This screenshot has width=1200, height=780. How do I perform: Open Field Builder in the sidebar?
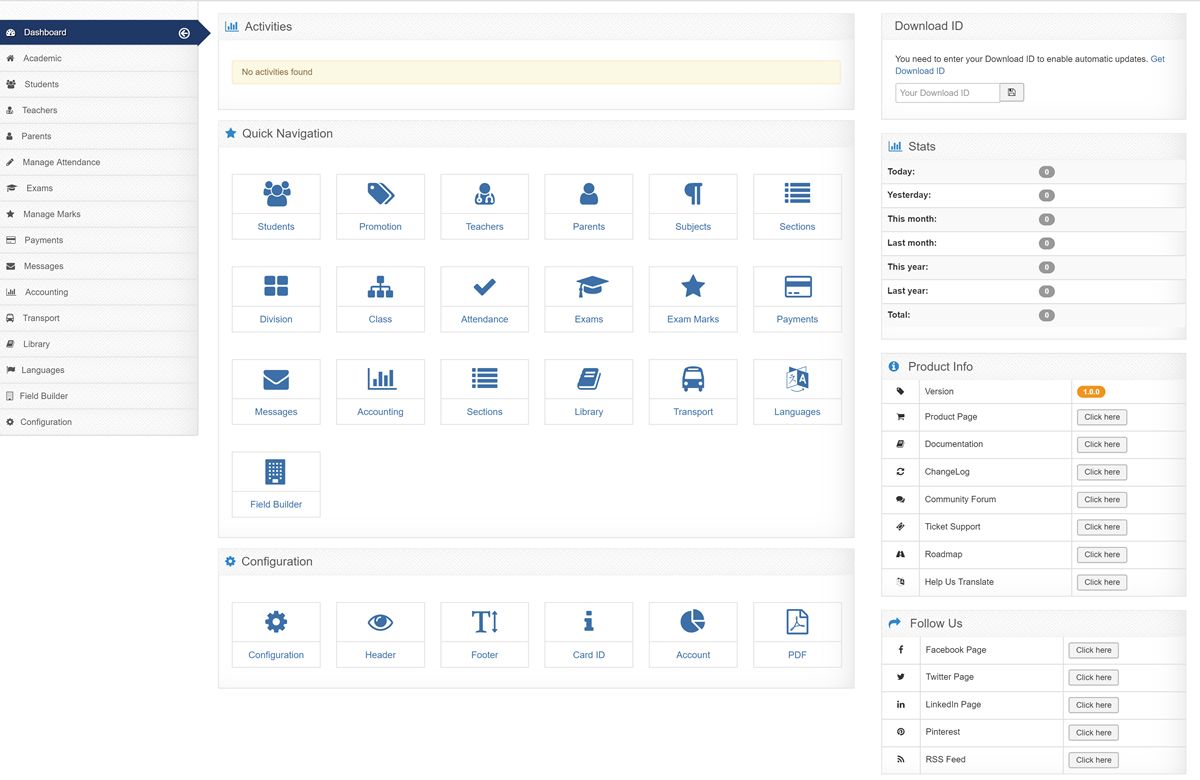(x=99, y=396)
